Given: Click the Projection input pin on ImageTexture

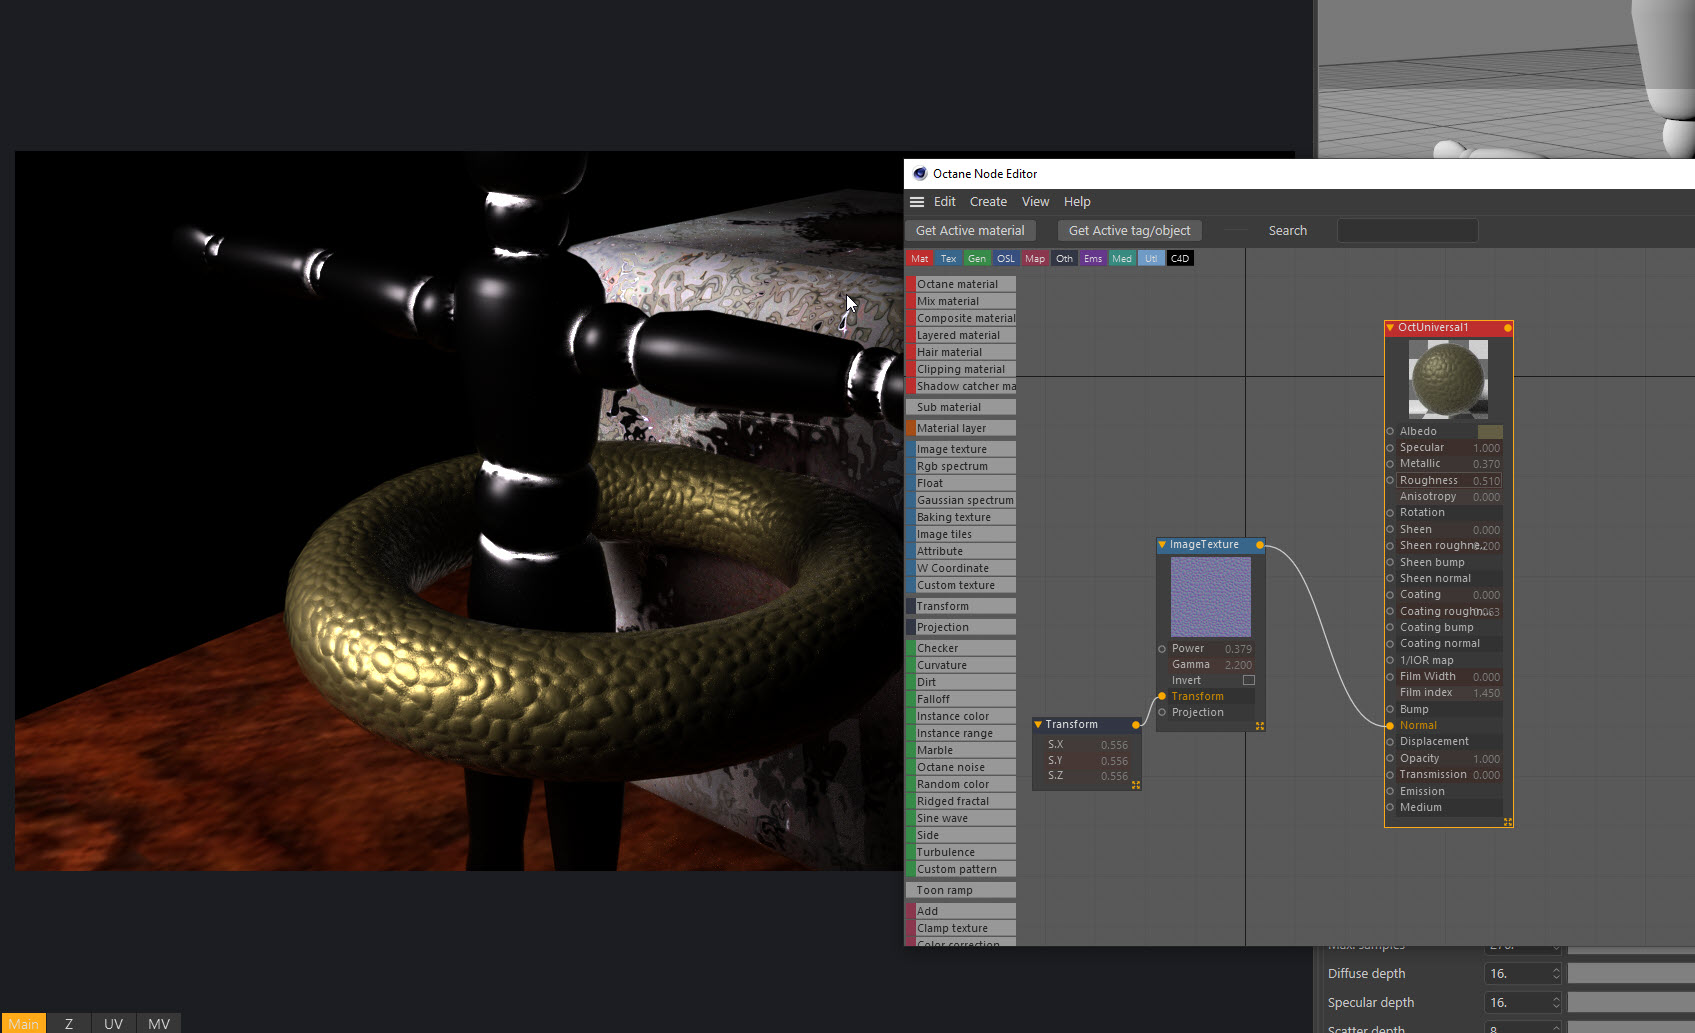Looking at the screenshot, I should (1162, 713).
